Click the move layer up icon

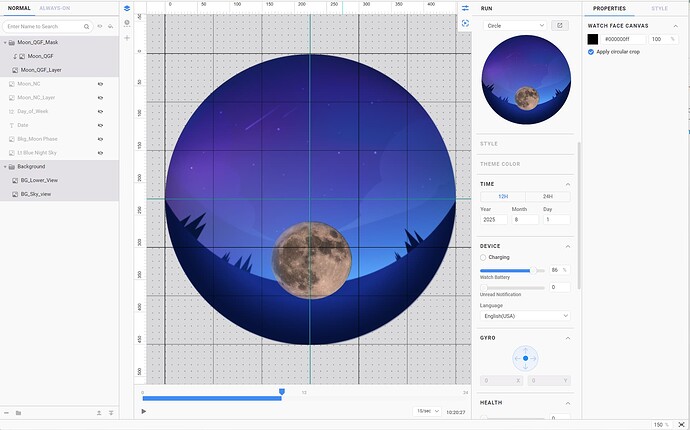(x=99, y=413)
